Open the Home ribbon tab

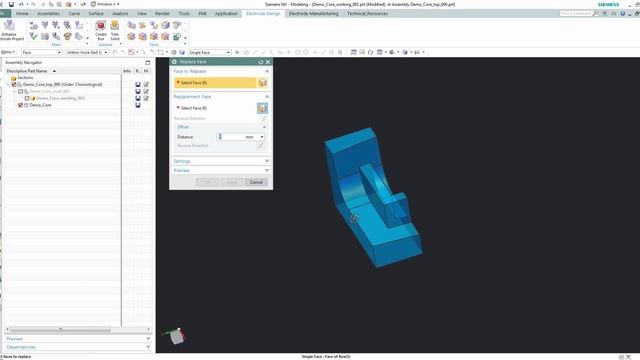click(22, 13)
